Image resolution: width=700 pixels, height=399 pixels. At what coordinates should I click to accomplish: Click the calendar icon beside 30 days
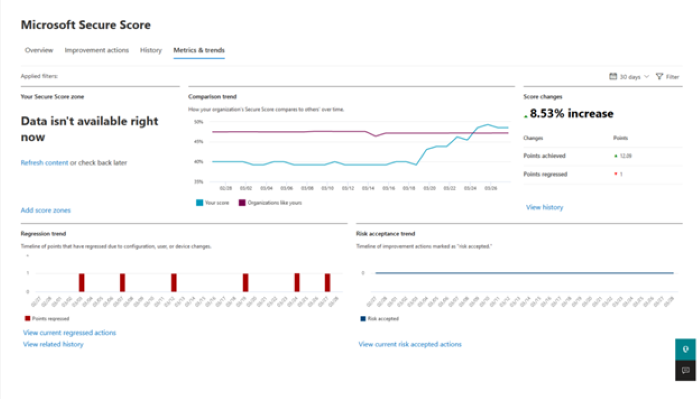613,76
